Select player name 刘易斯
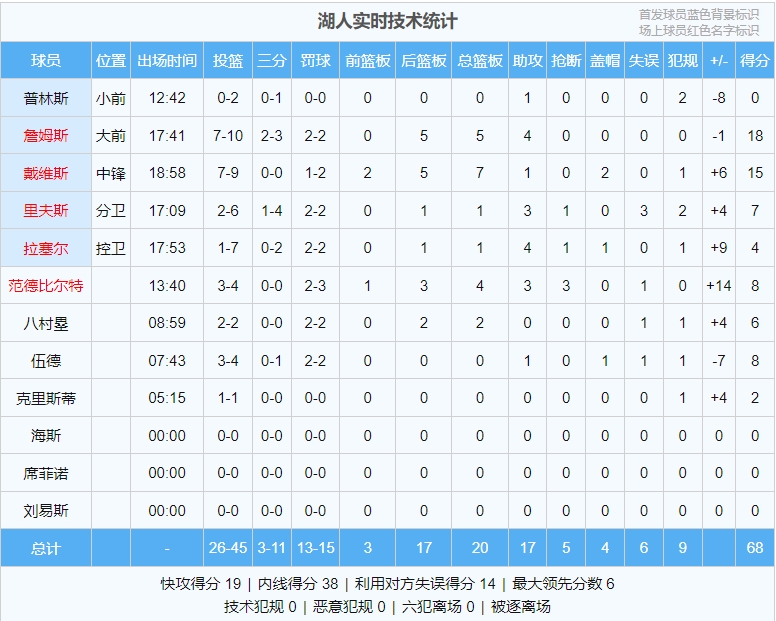 (46, 511)
